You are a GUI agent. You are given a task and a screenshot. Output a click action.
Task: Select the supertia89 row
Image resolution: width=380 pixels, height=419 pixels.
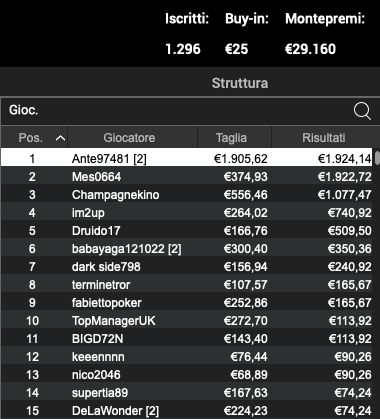pyautogui.click(x=187, y=392)
